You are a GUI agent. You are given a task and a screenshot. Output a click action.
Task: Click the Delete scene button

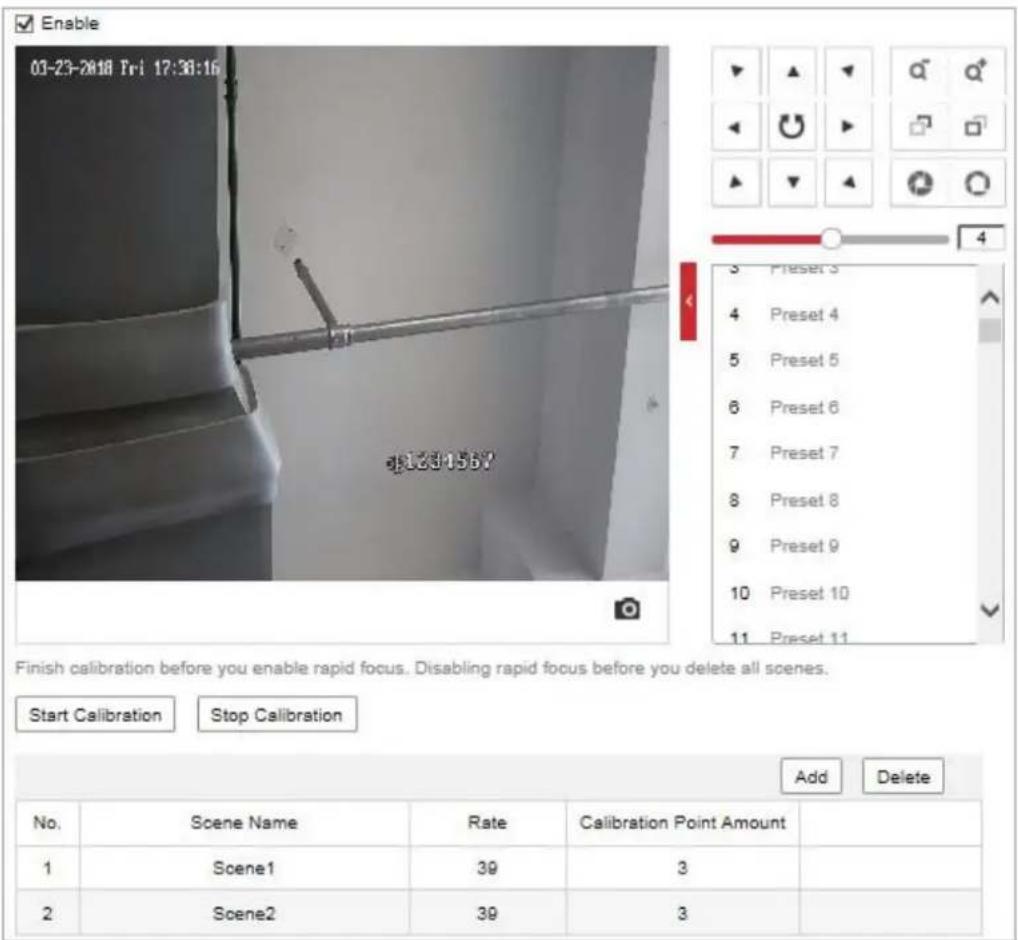(903, 776)
